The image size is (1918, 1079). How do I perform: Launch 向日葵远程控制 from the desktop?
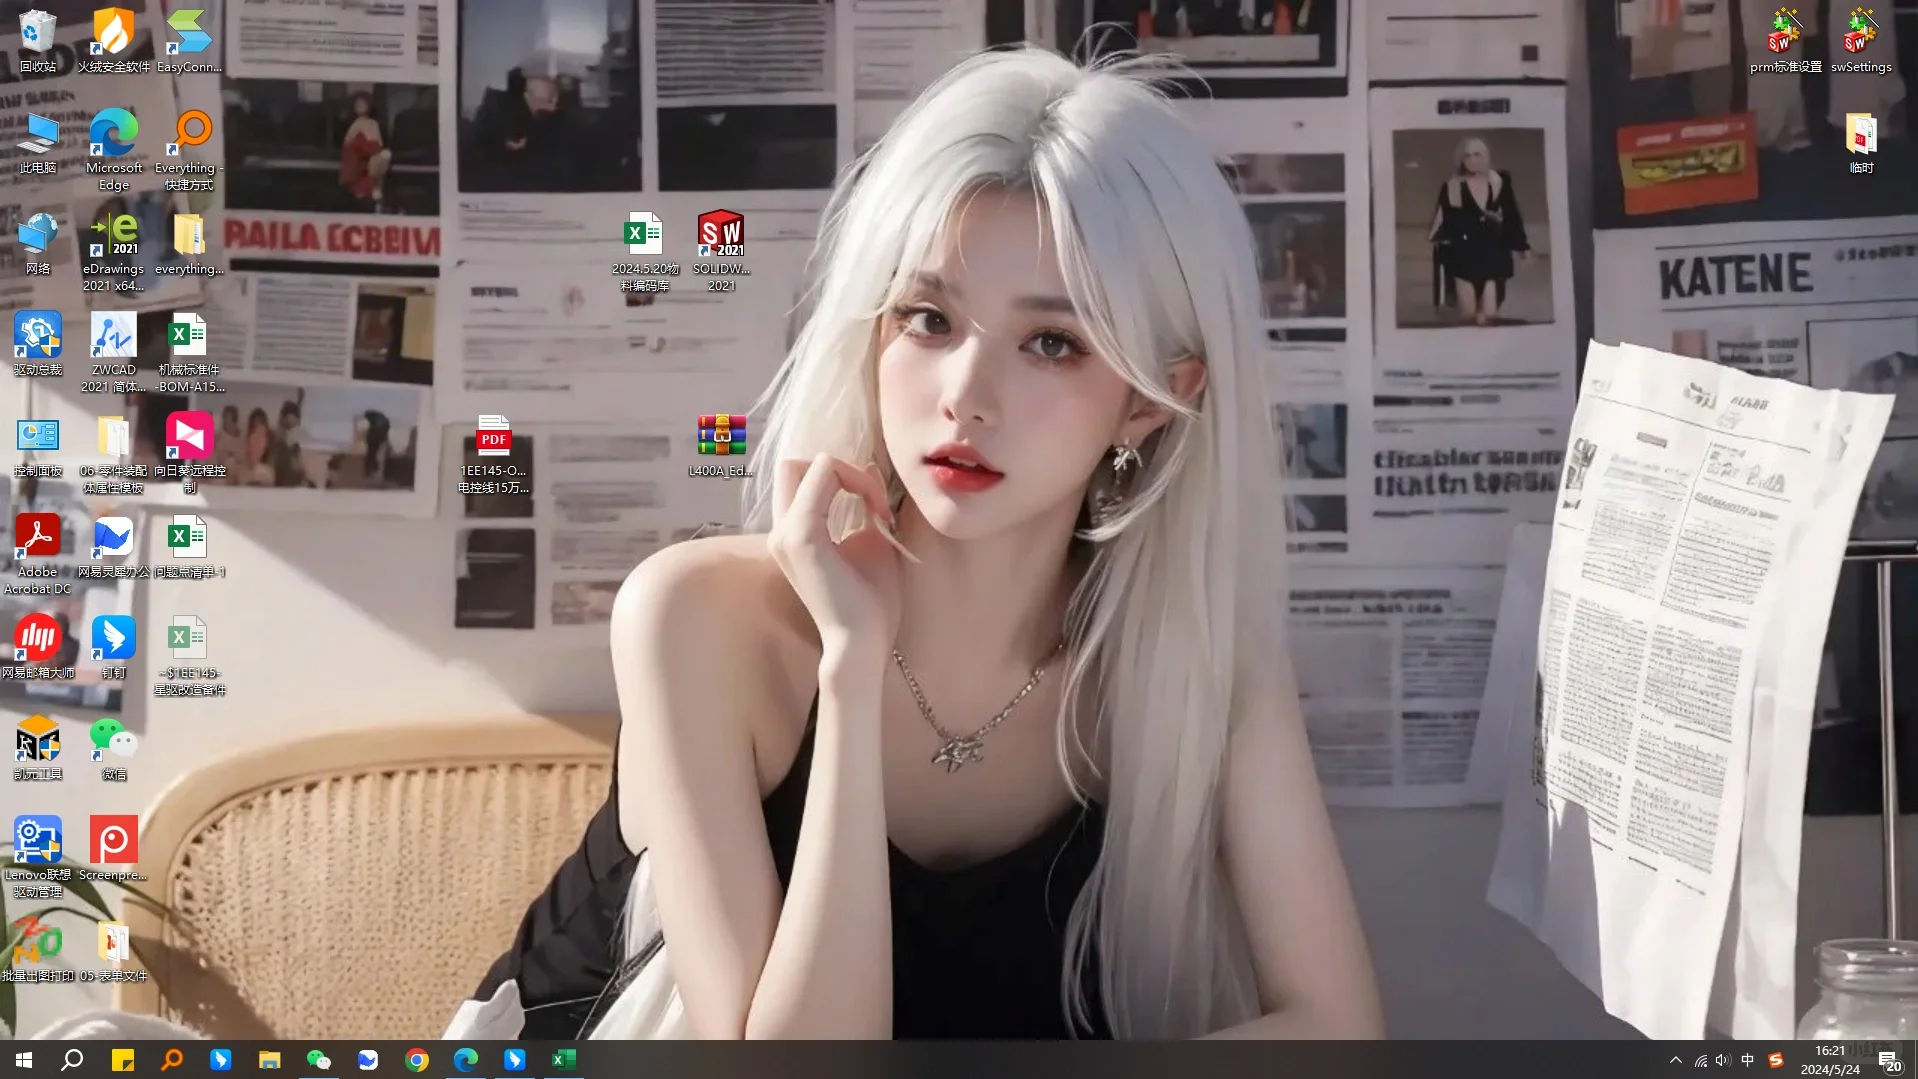(x=189, y=453)
